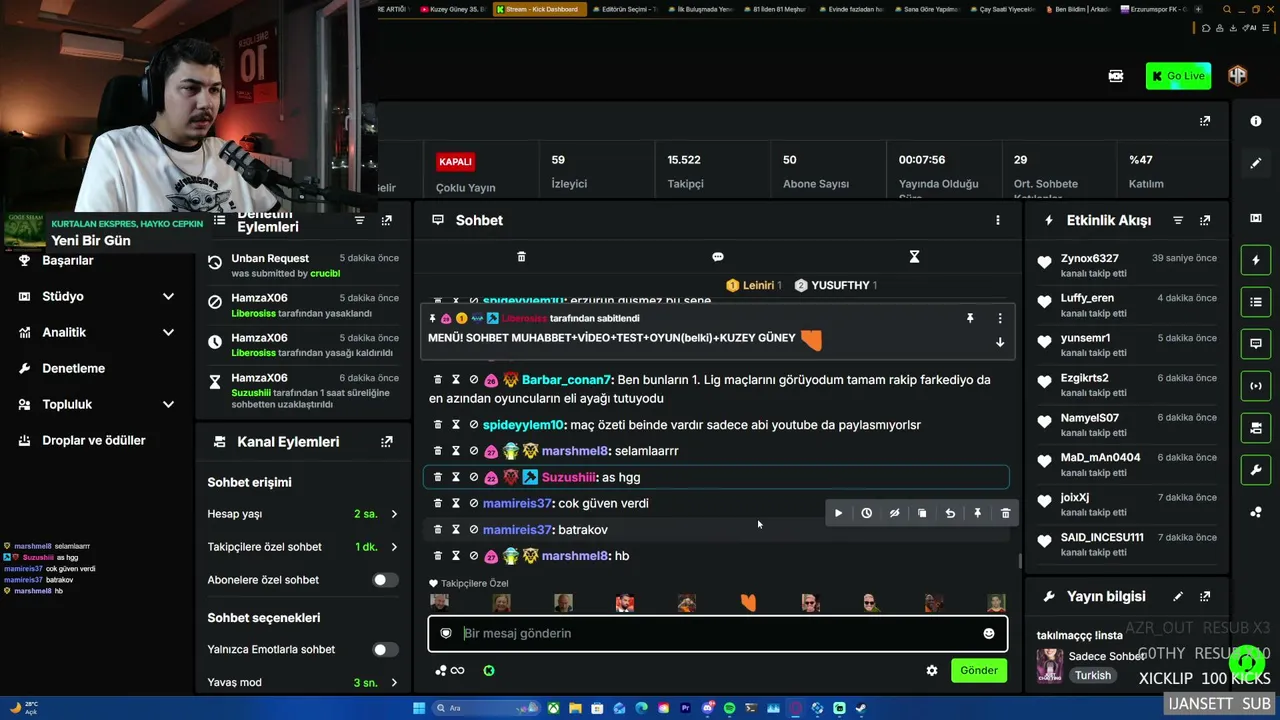Click the info icon in right rail
The width and height of the screenshot is (1280, 720).
[1256, 121]
